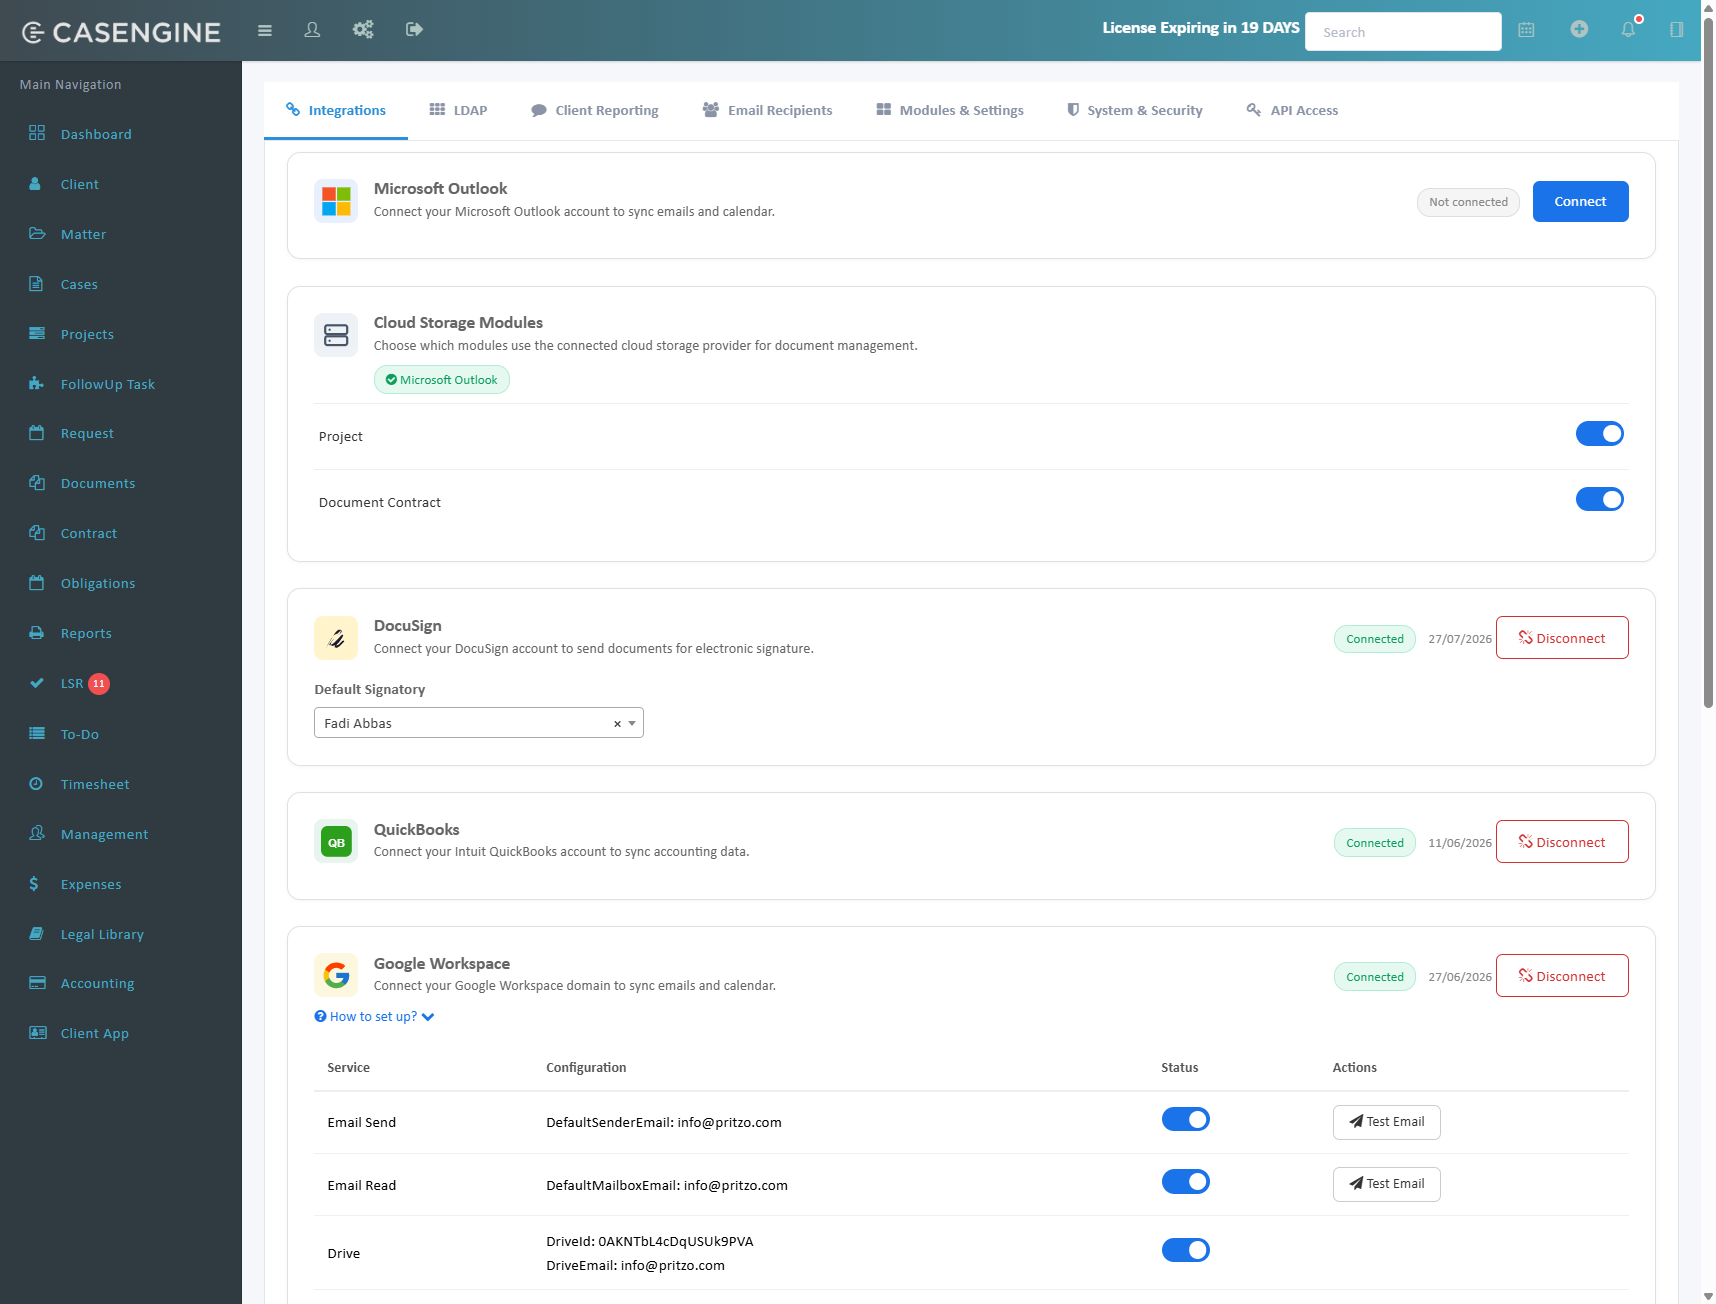Screen dimensions: 1716x1304
Task: Expand the How to set up? section
Action: coord(374,1017)
